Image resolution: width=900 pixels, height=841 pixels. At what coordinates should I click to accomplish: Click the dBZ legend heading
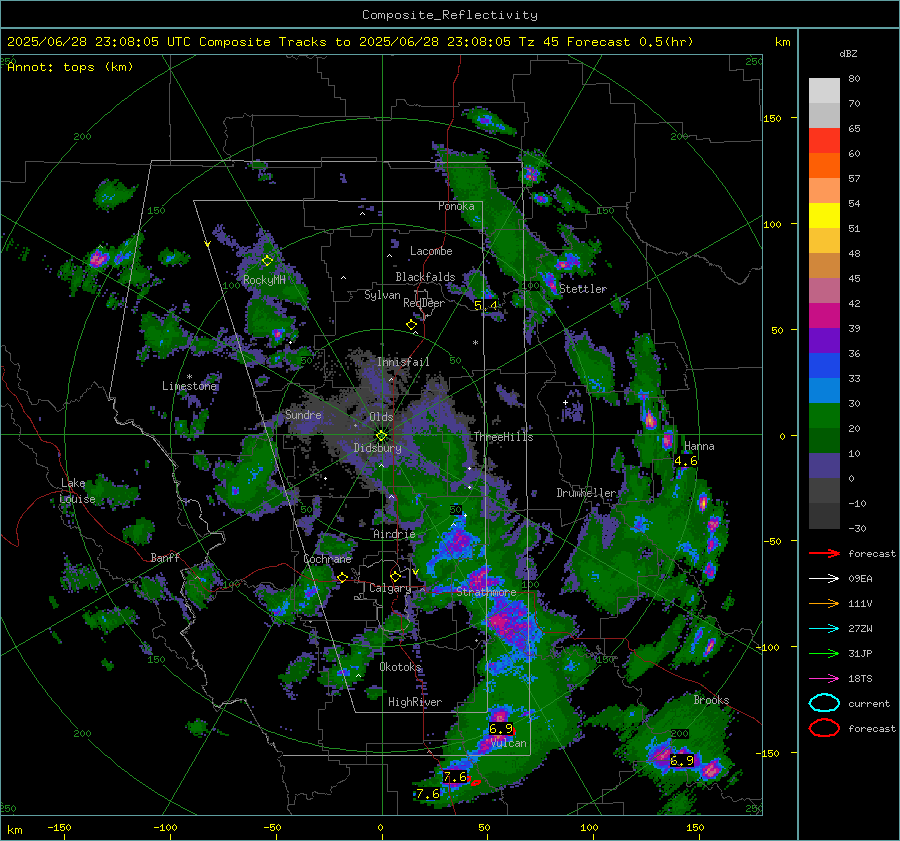pos(848,53)
